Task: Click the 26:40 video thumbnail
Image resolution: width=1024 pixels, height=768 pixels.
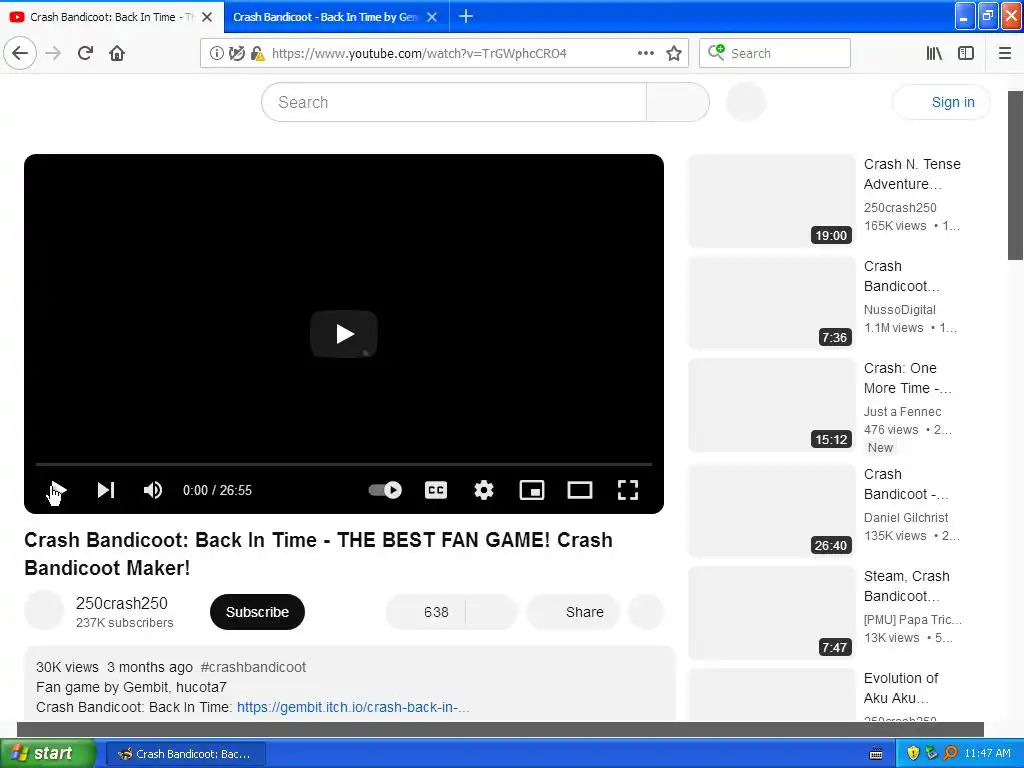Action: [771, 511]
